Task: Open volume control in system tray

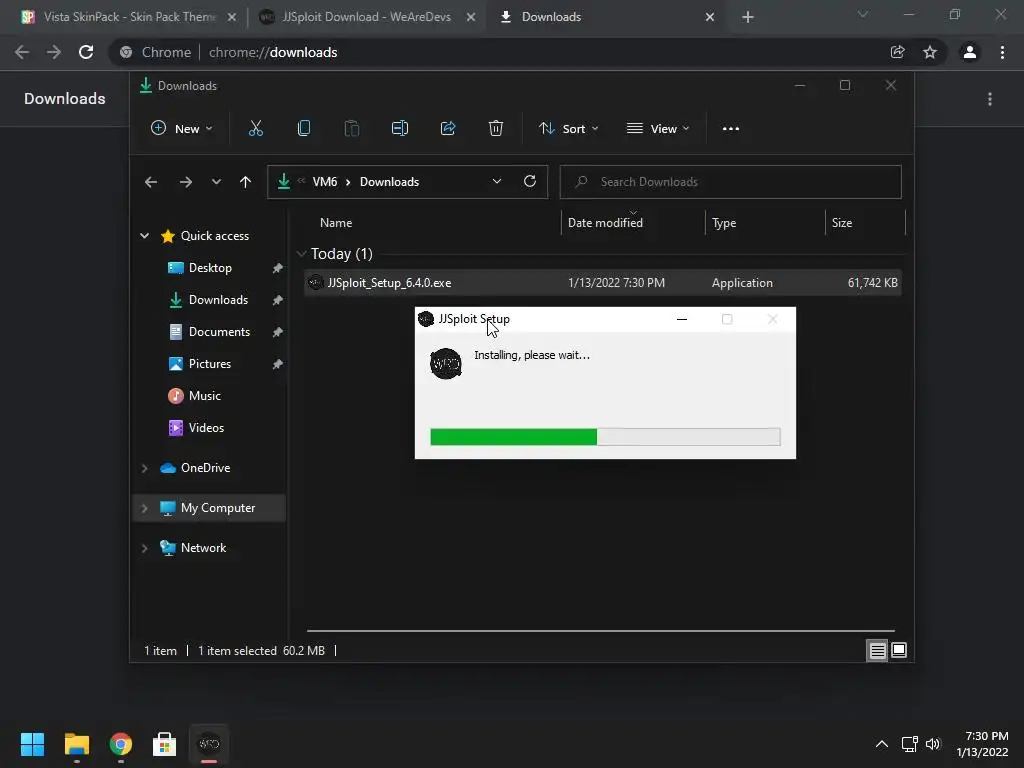Action: (933, 744)
